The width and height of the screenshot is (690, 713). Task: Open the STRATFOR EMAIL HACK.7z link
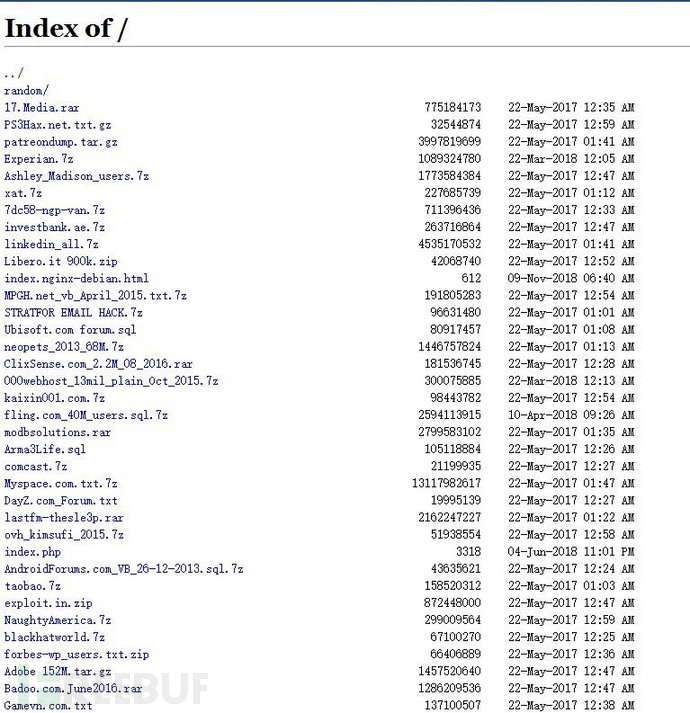[73, 313]
